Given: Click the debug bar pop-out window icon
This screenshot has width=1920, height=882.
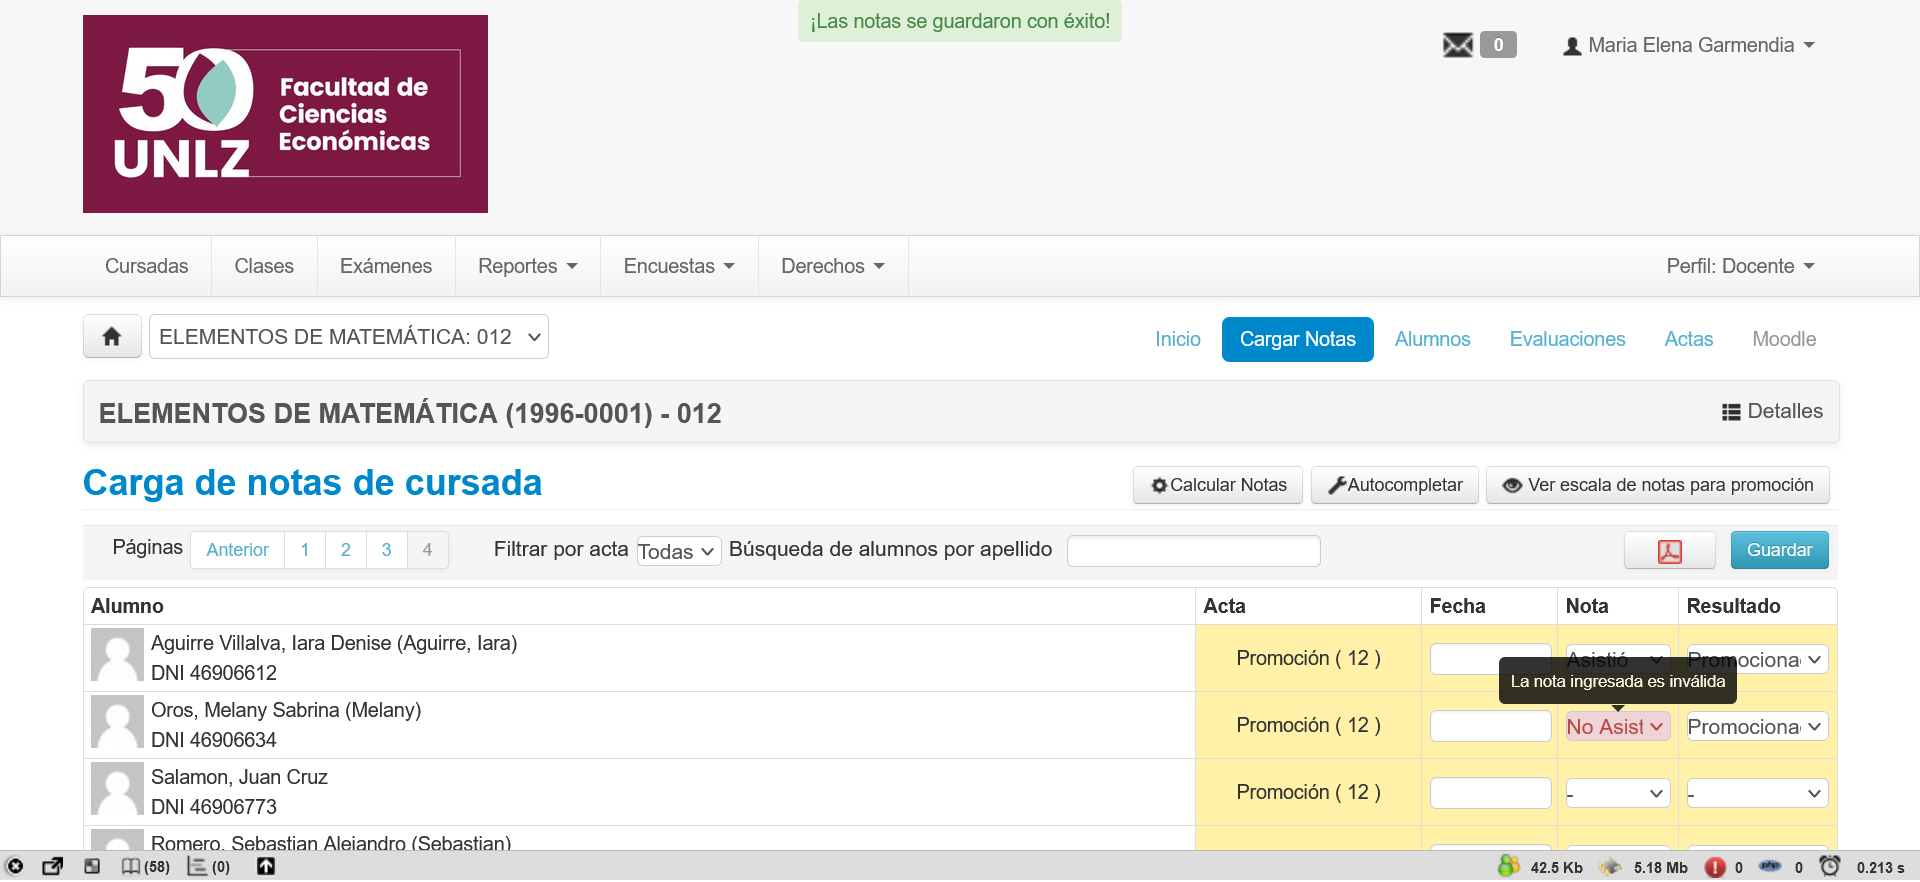Looking at the screenshot, I should (53, 867).
